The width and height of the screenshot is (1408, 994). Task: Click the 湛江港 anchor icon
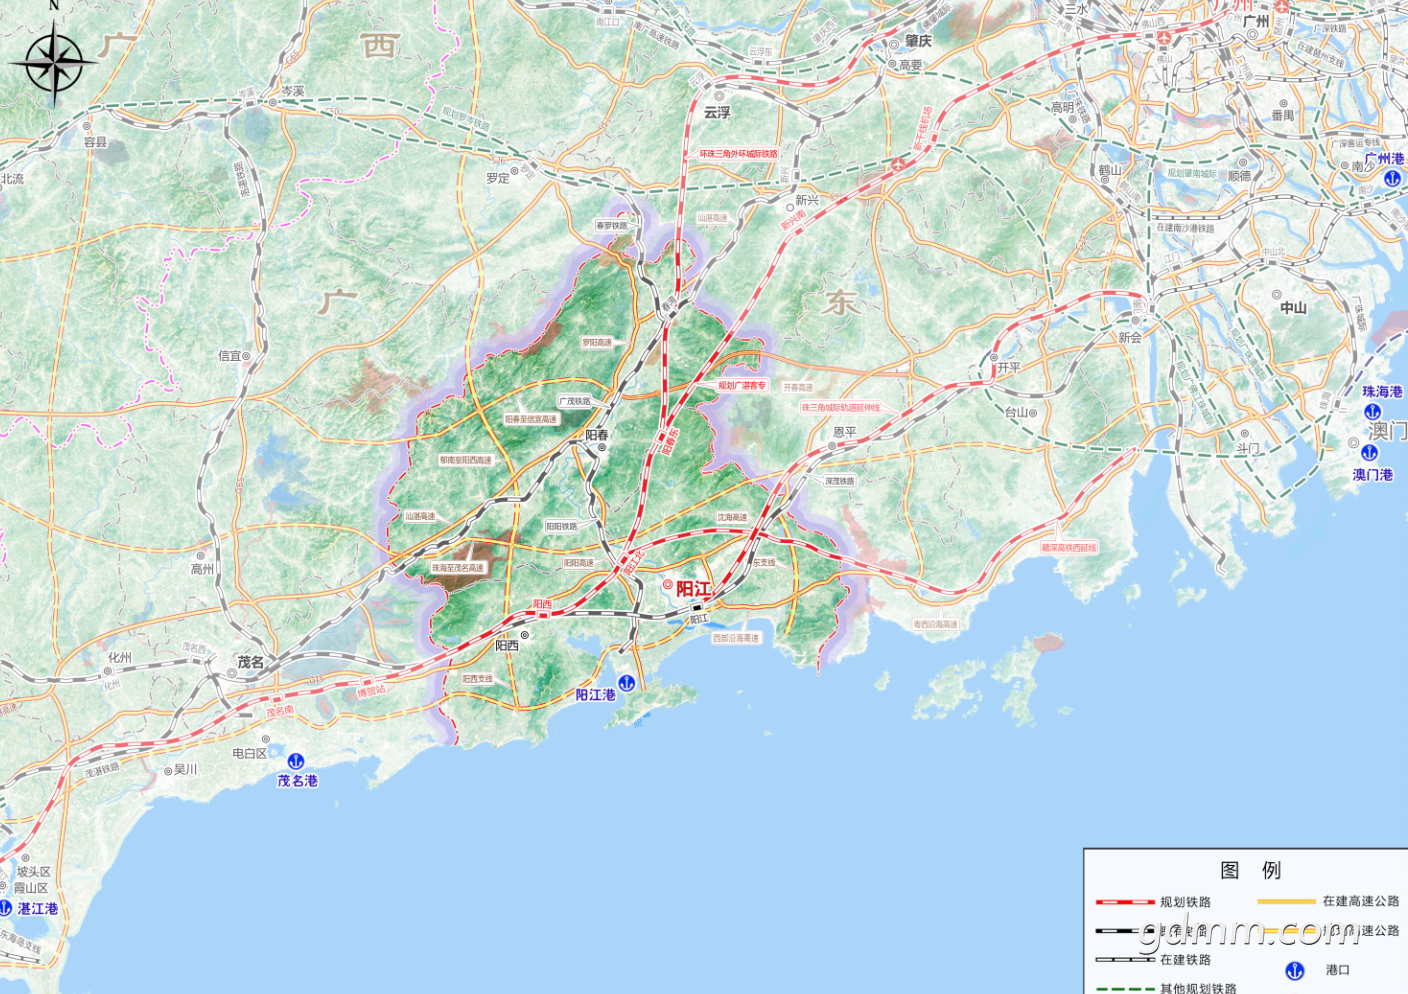pyautogui.click(x=5, y=908)
